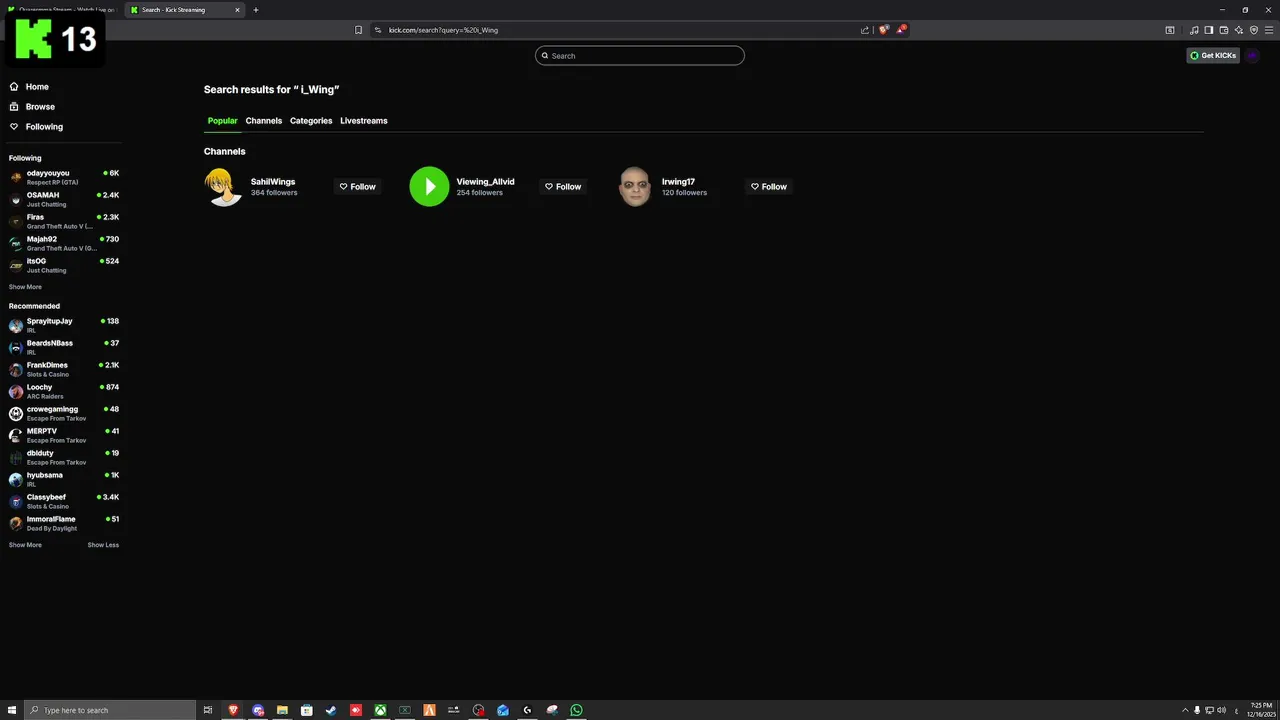Select the Popular results tab

[x=222, y=121]
